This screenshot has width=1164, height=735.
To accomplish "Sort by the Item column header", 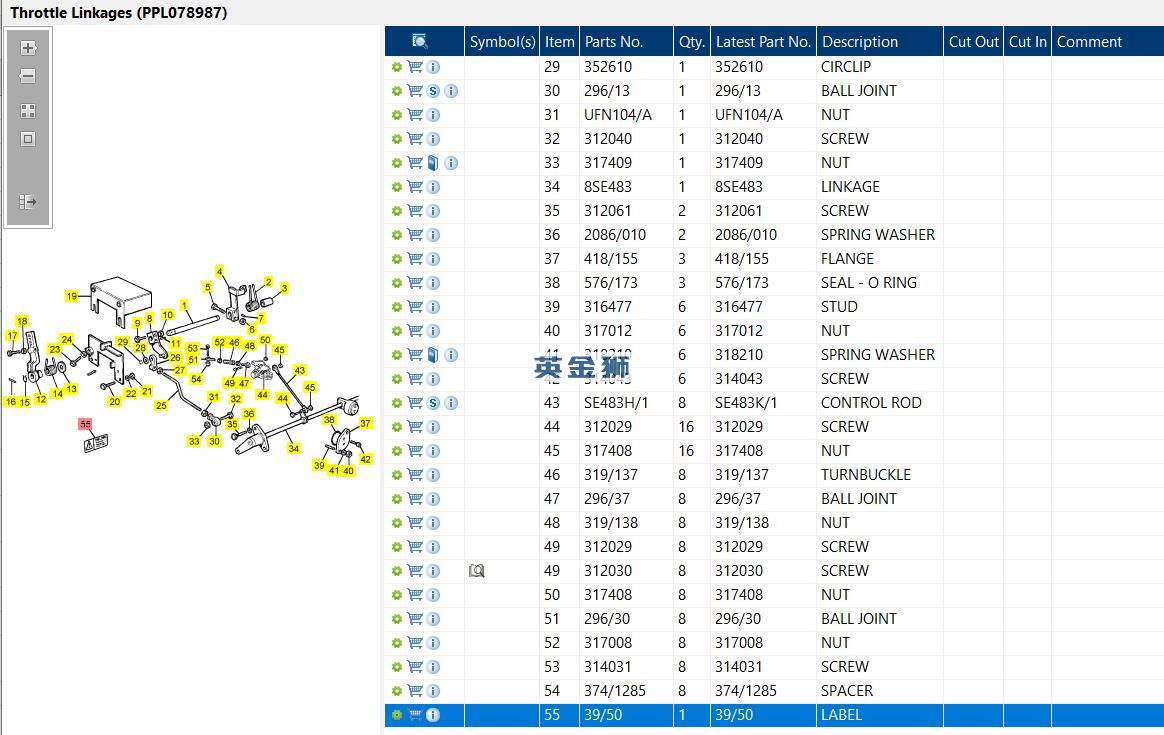I will click(x=559, y=42).
